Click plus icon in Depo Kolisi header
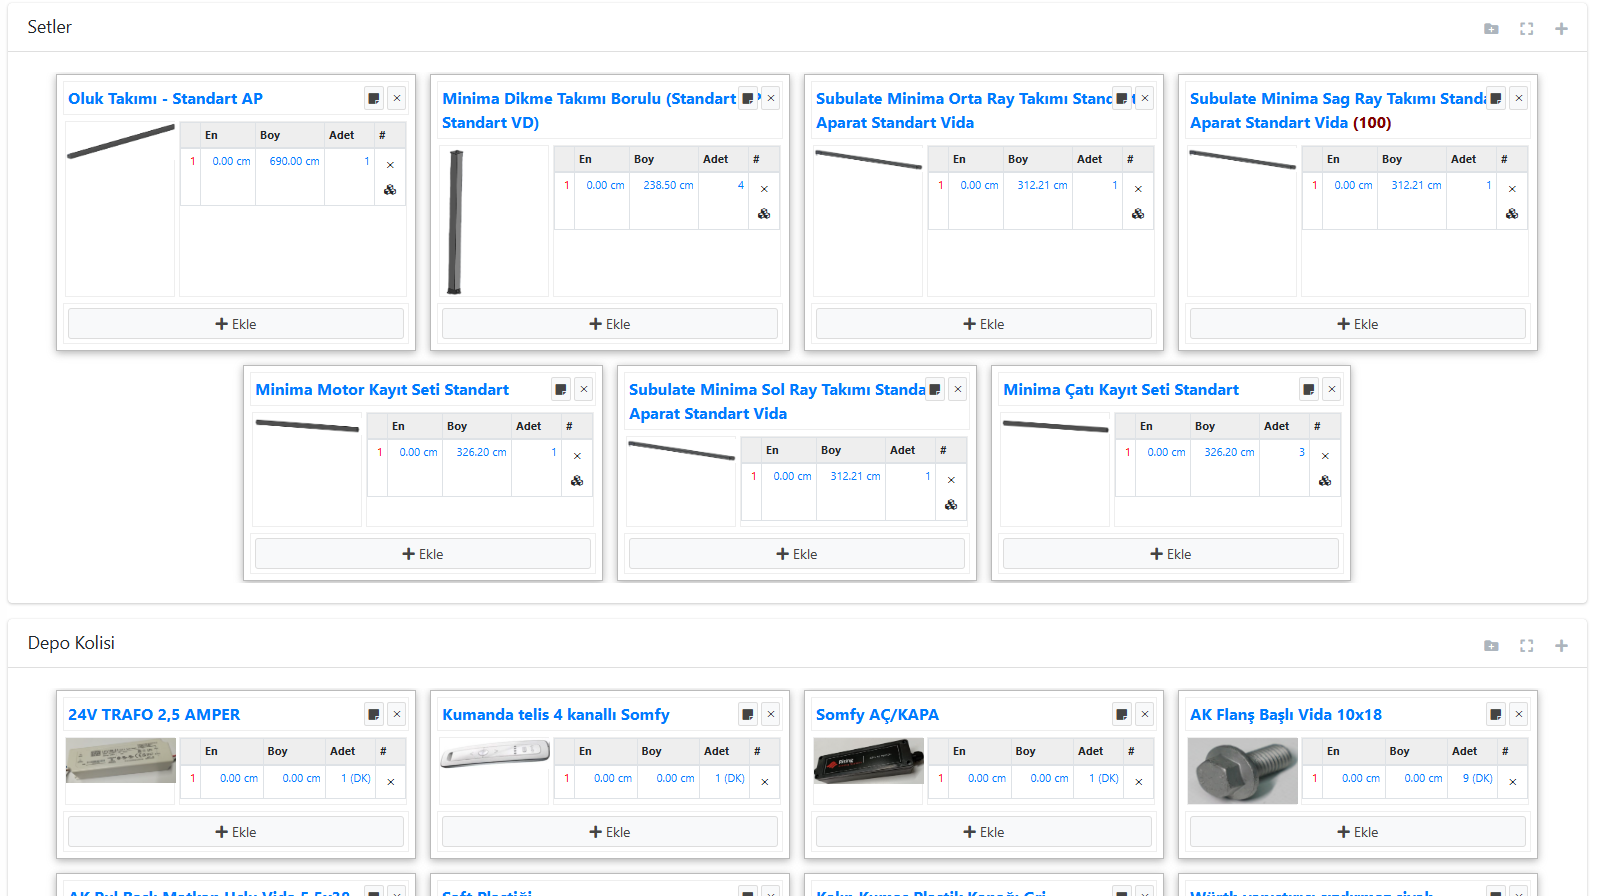Viewport: 1598px width, 896px height. (x=1561, y=646)
